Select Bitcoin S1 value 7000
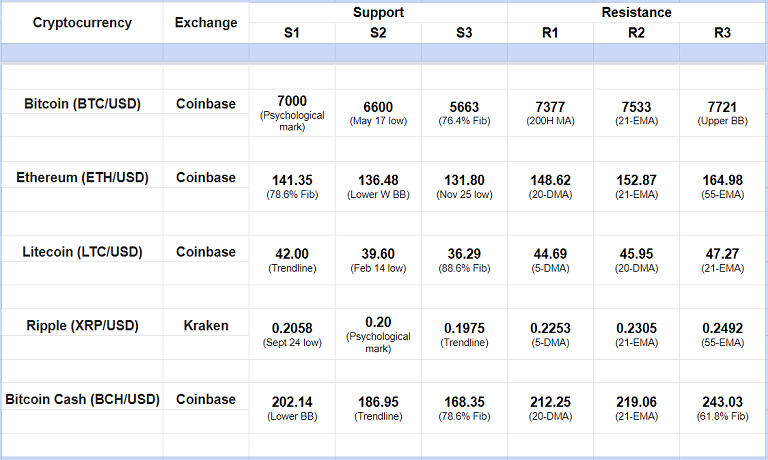The image size is (768, 460). coord(291,101)
